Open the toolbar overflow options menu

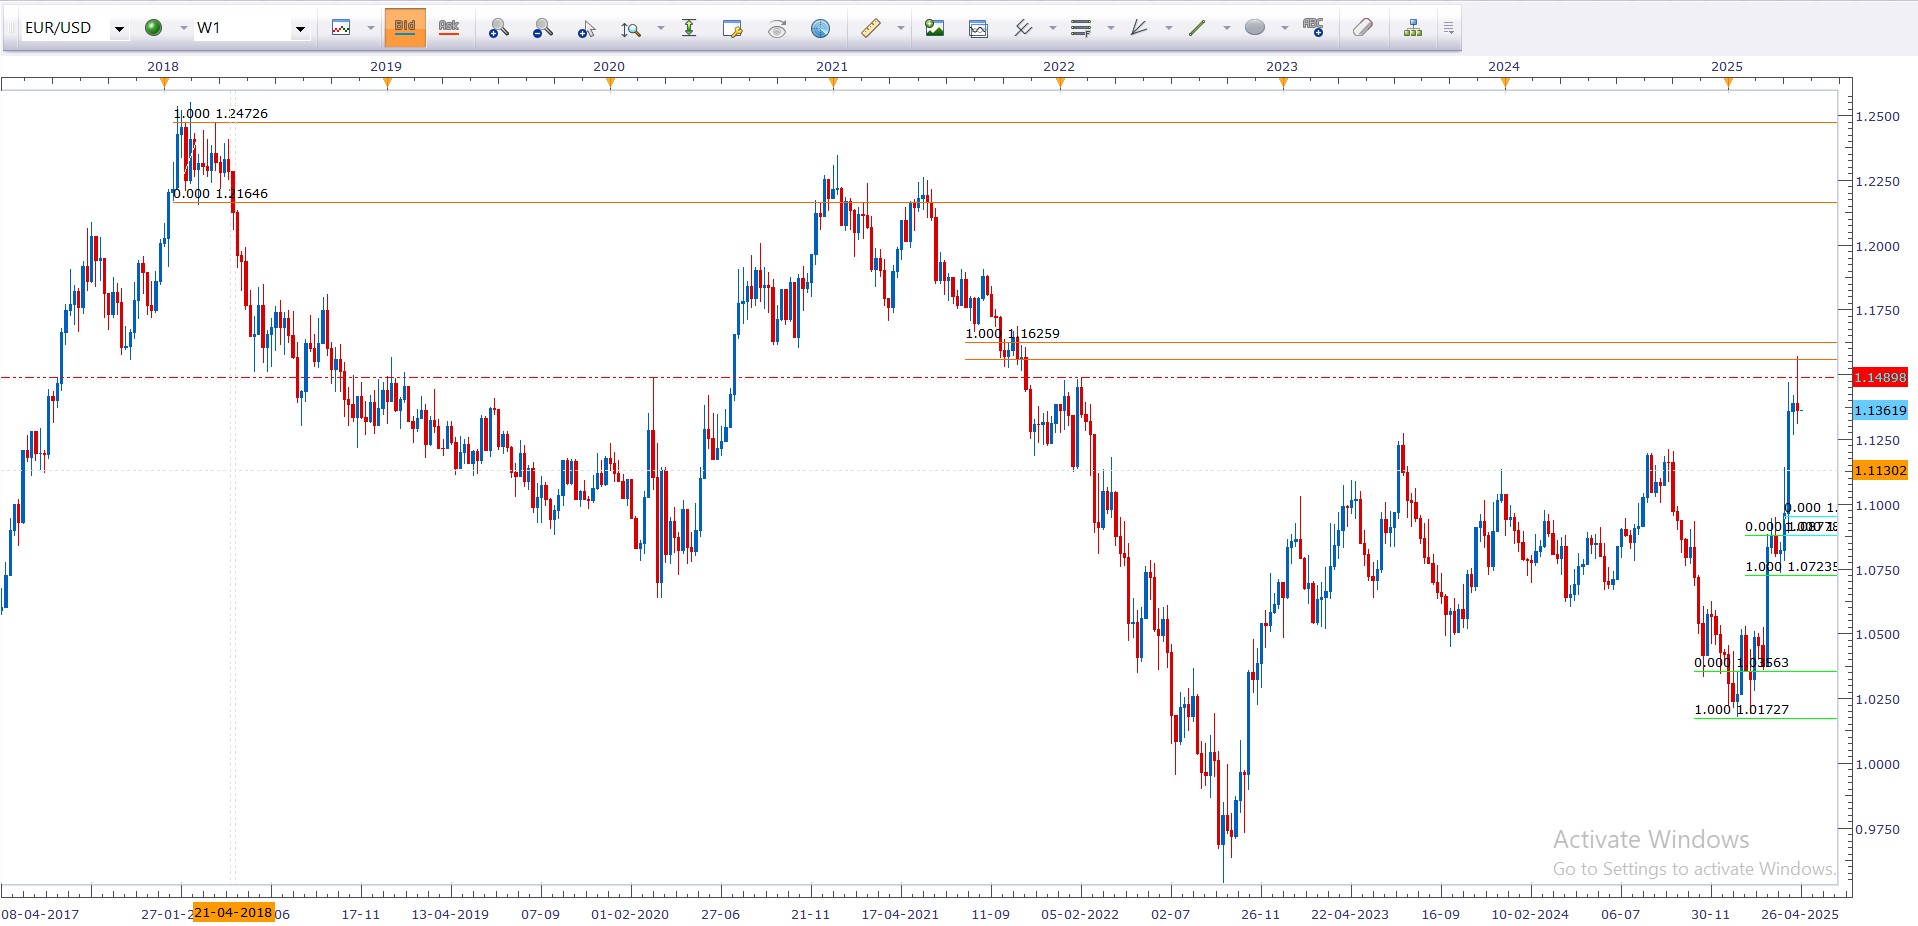pos(1448,28)
